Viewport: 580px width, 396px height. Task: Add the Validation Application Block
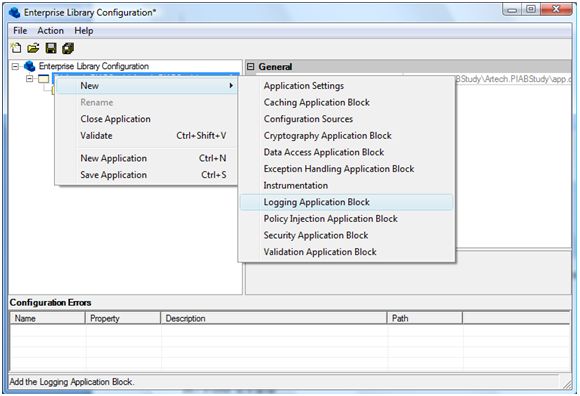tap(347, 252)
